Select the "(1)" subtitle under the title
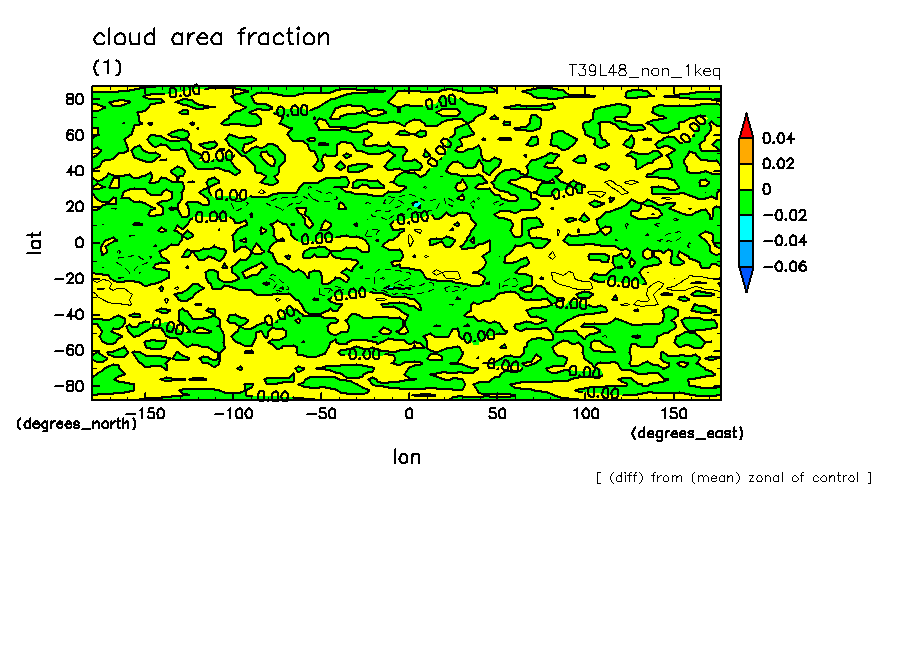Image resolution: width=904 pixels, height=654 pixels. [x=107, y=67]
